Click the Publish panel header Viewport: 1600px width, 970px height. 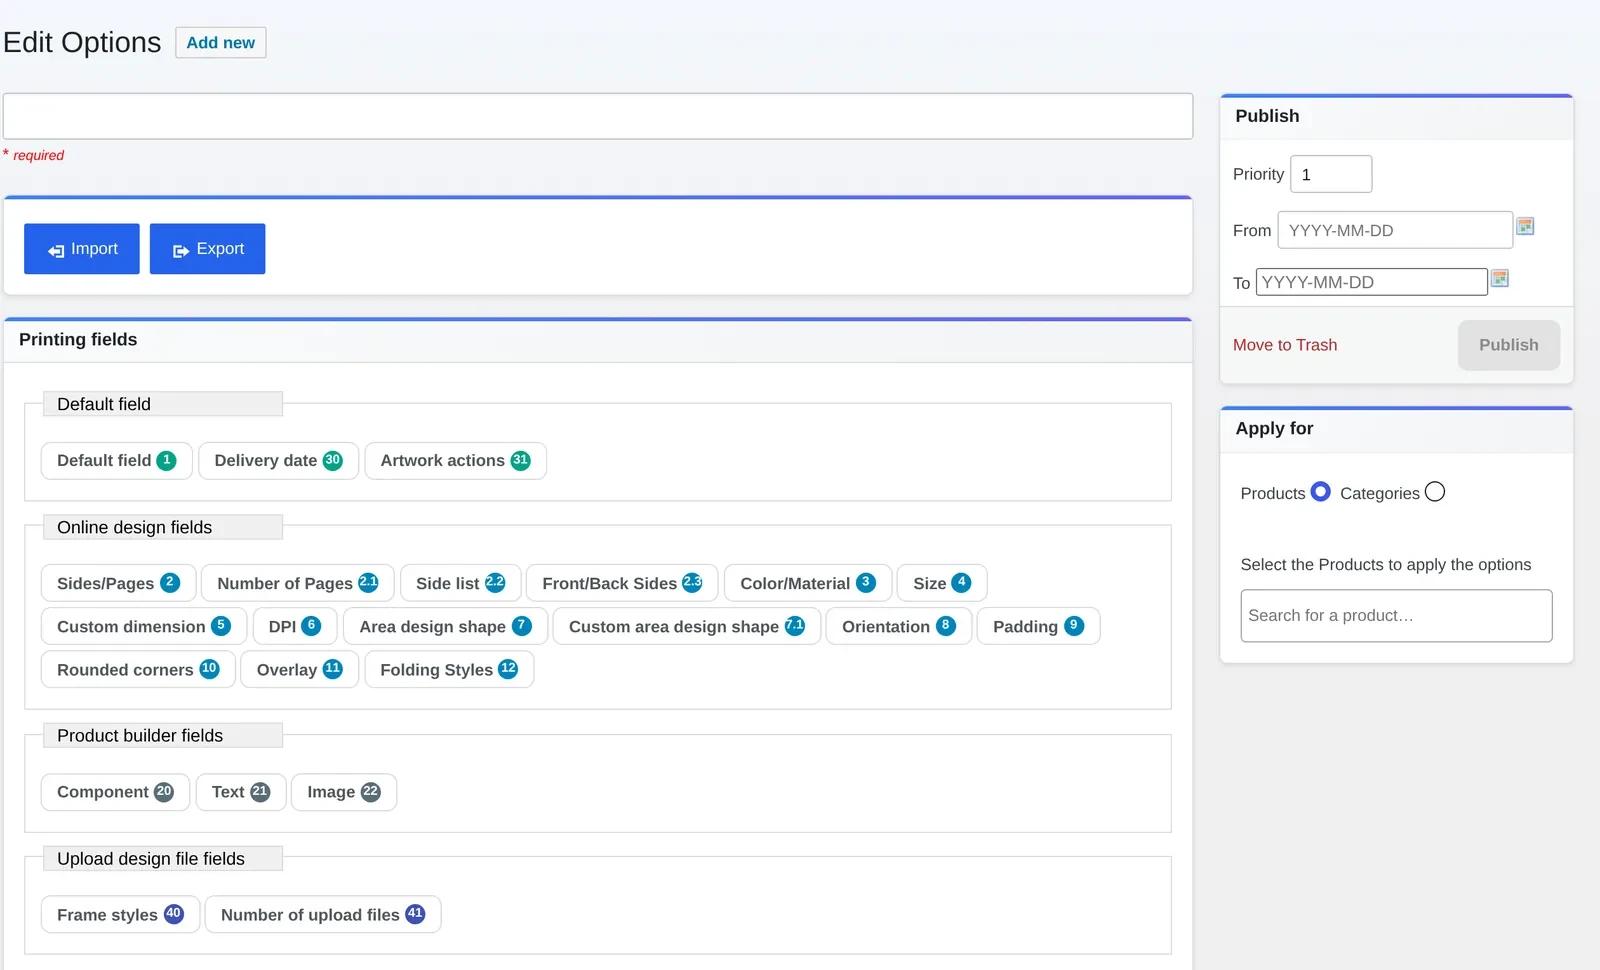[1396, 117]
